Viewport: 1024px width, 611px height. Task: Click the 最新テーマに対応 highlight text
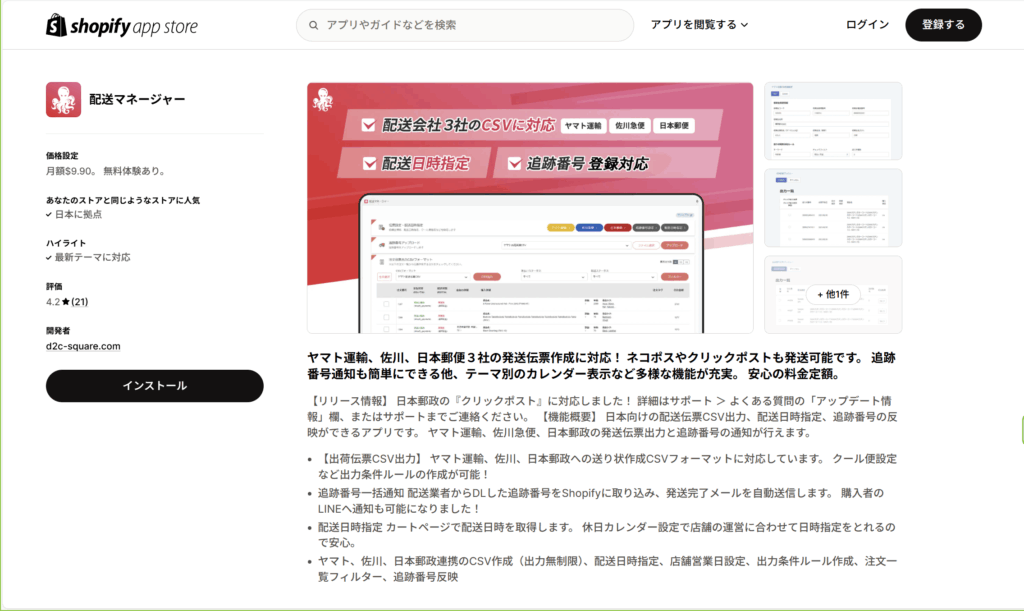tap(93, 257)
